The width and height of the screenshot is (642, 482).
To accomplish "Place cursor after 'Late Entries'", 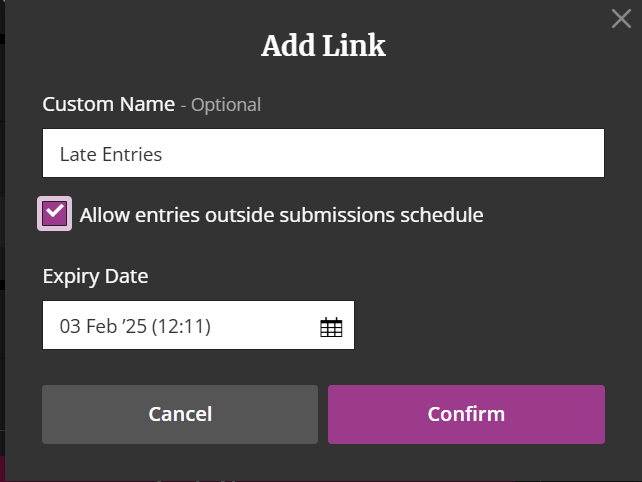I will 164,154.
